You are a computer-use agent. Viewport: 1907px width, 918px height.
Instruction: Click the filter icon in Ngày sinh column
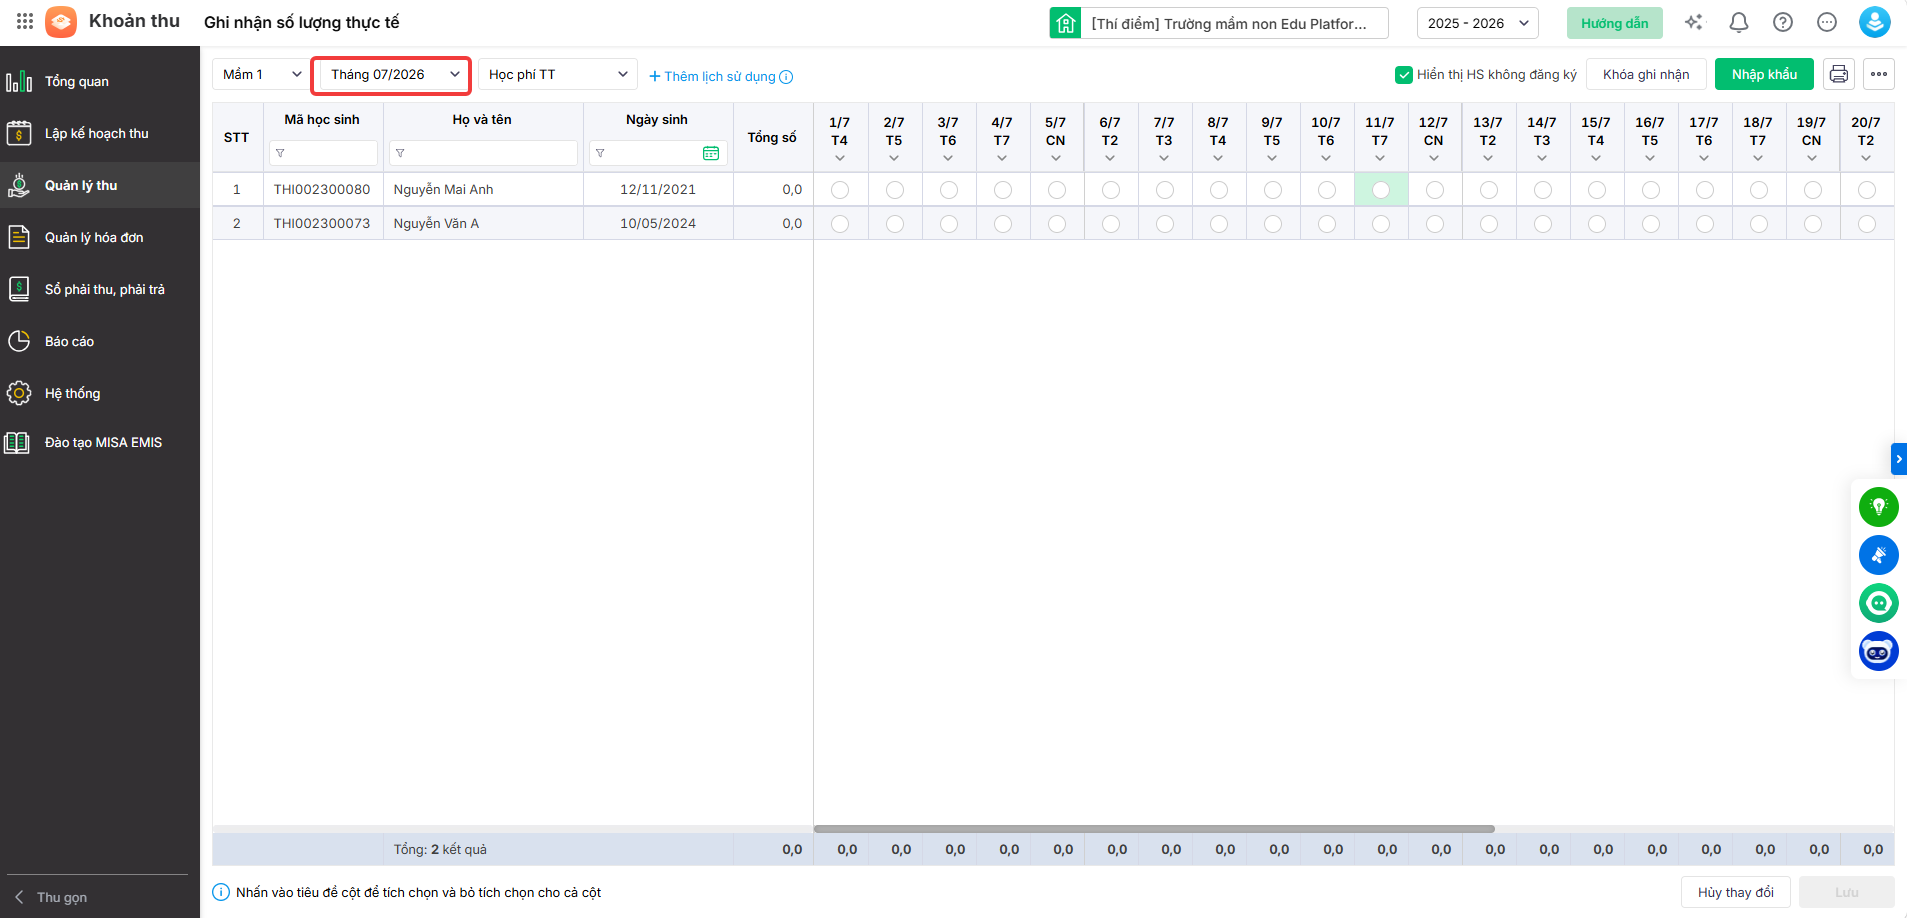[x=600, y=153]
